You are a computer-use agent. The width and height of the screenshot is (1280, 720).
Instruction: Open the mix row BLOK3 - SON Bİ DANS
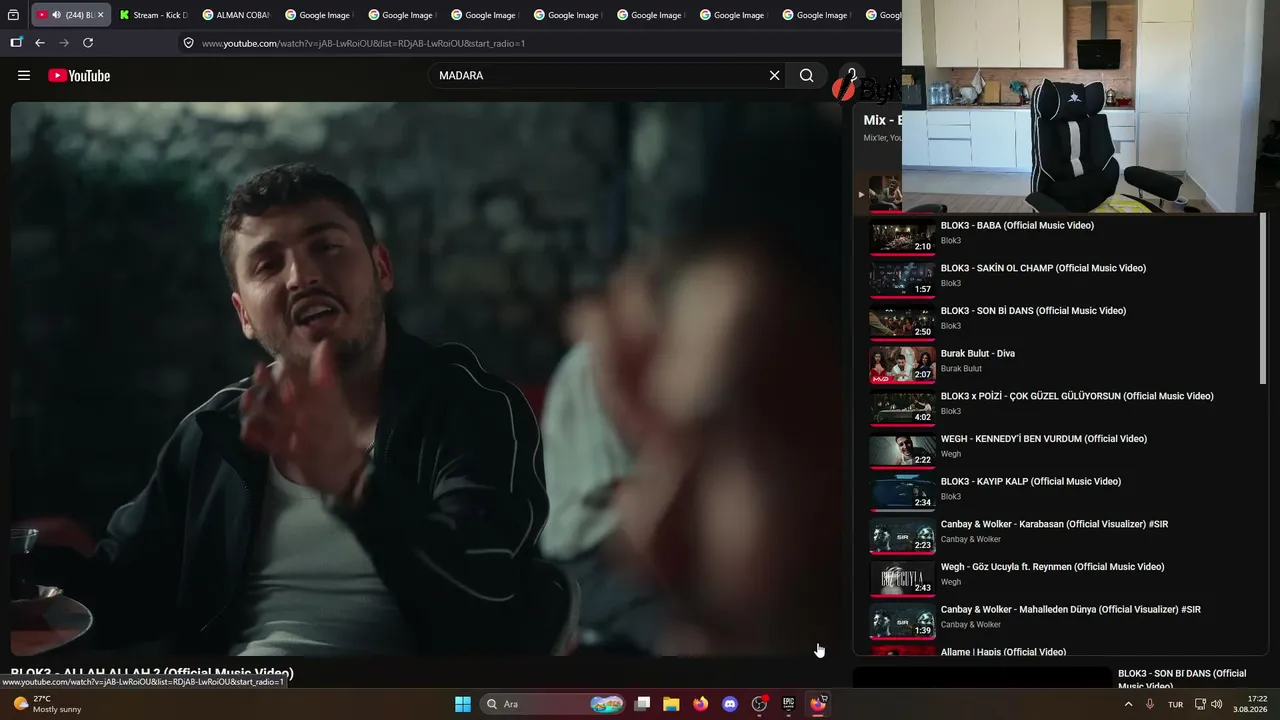pos(1033,311)
